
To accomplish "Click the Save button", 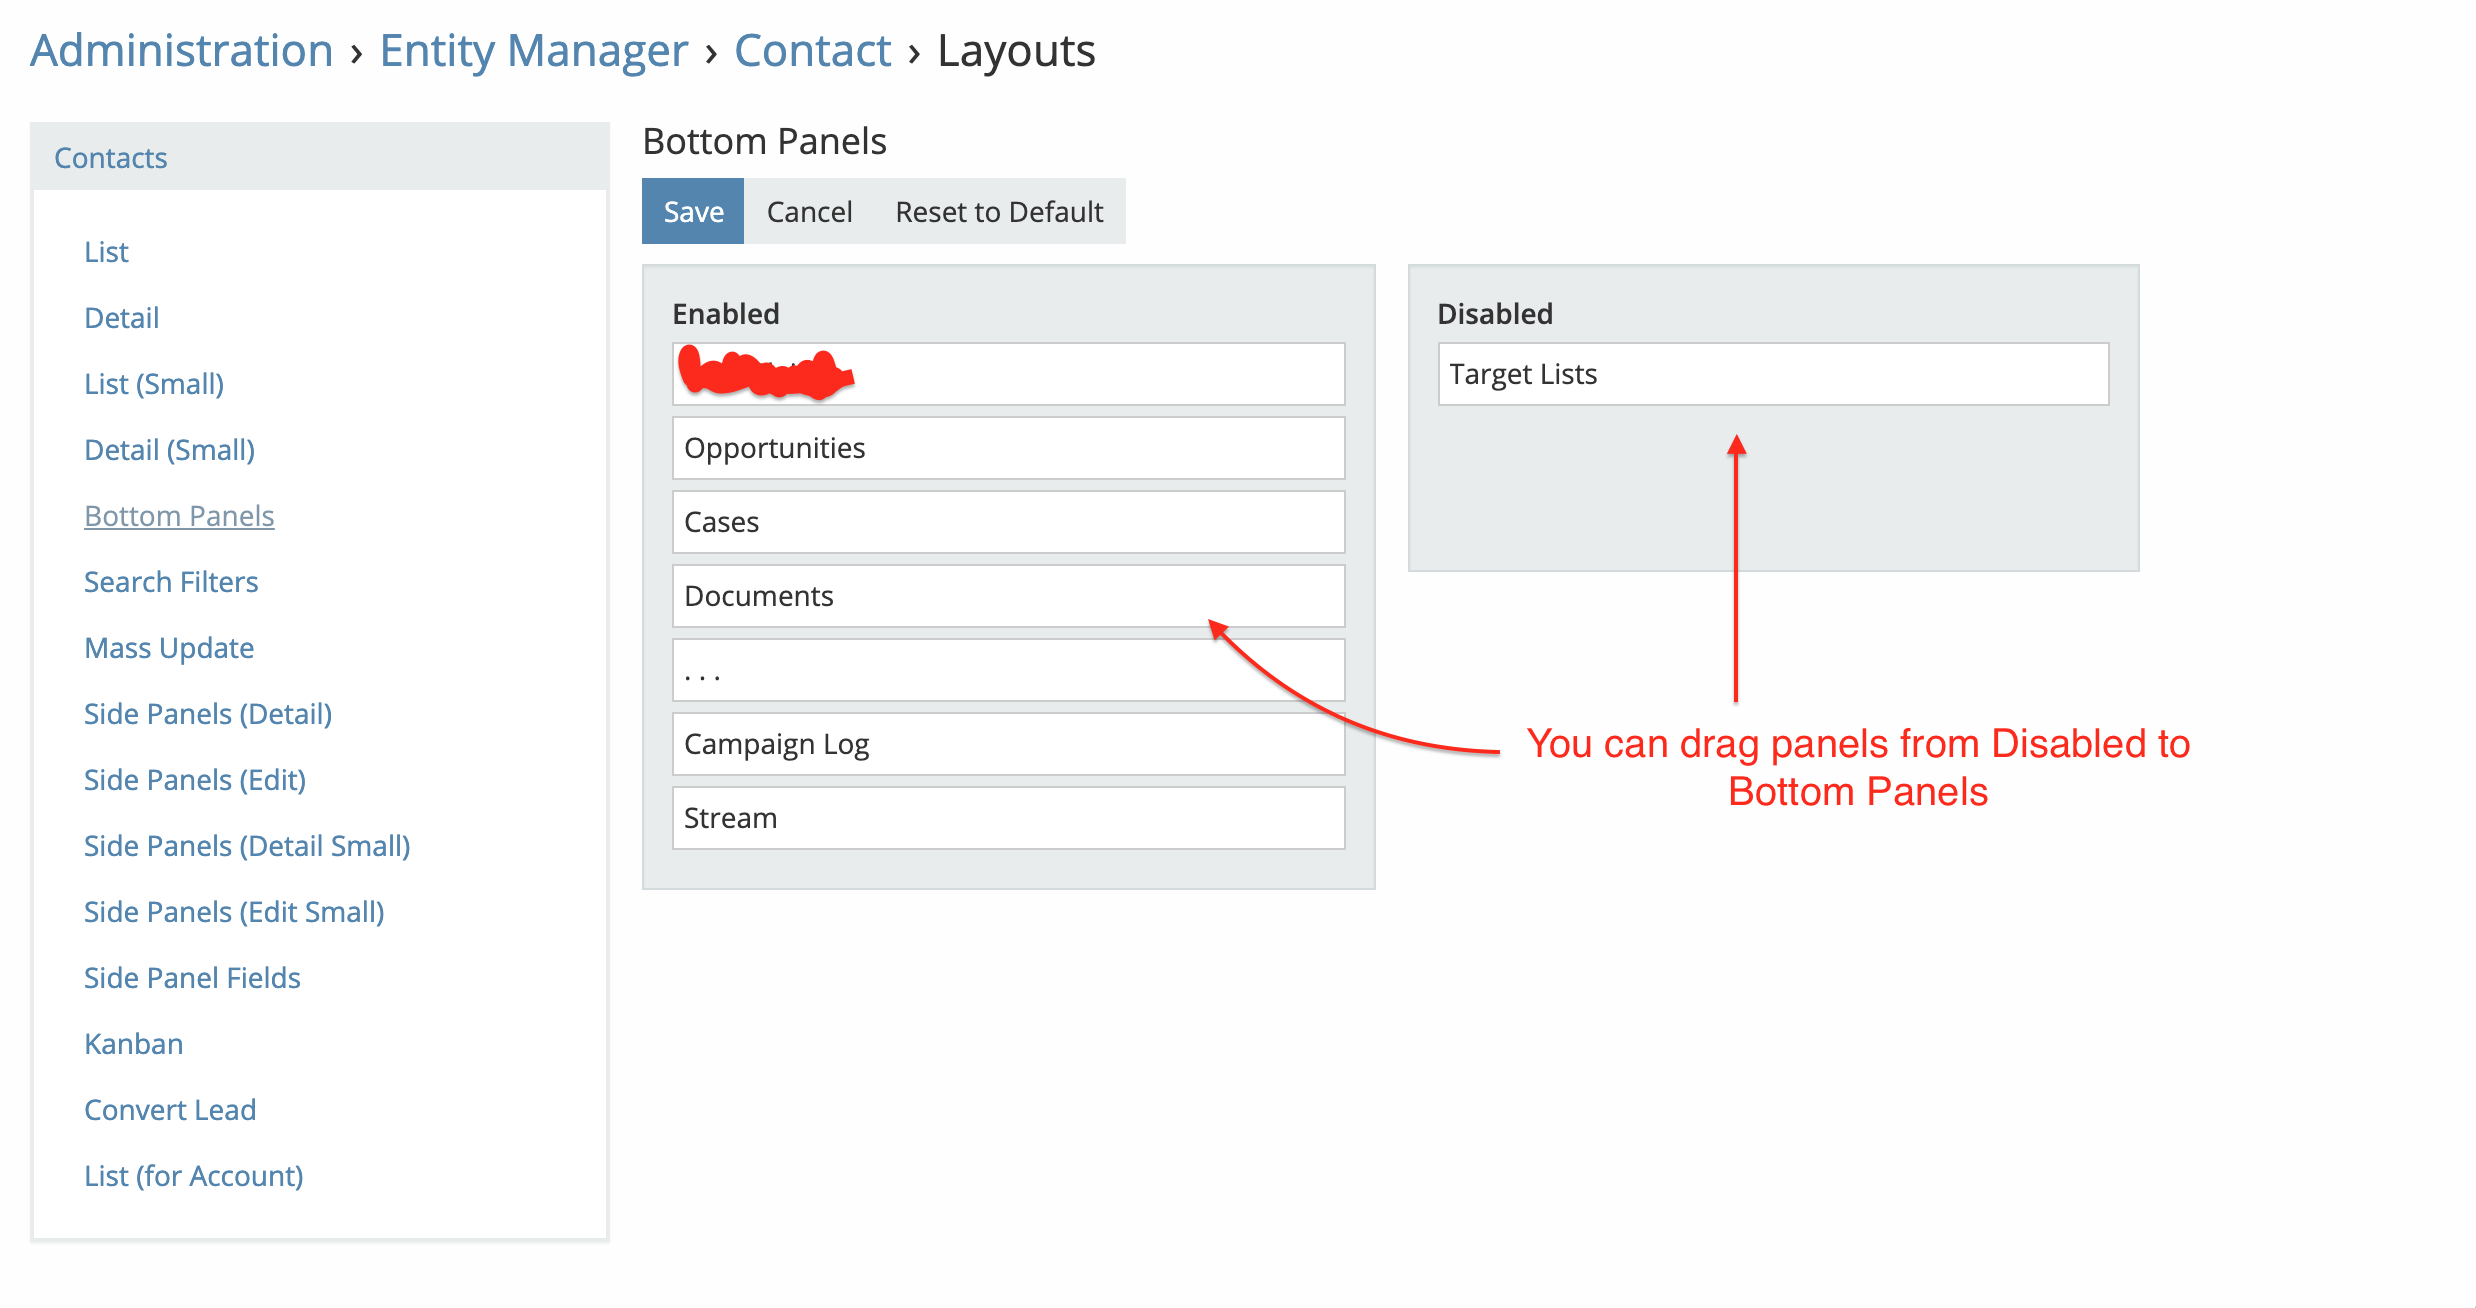I will [x=693, y=212].
